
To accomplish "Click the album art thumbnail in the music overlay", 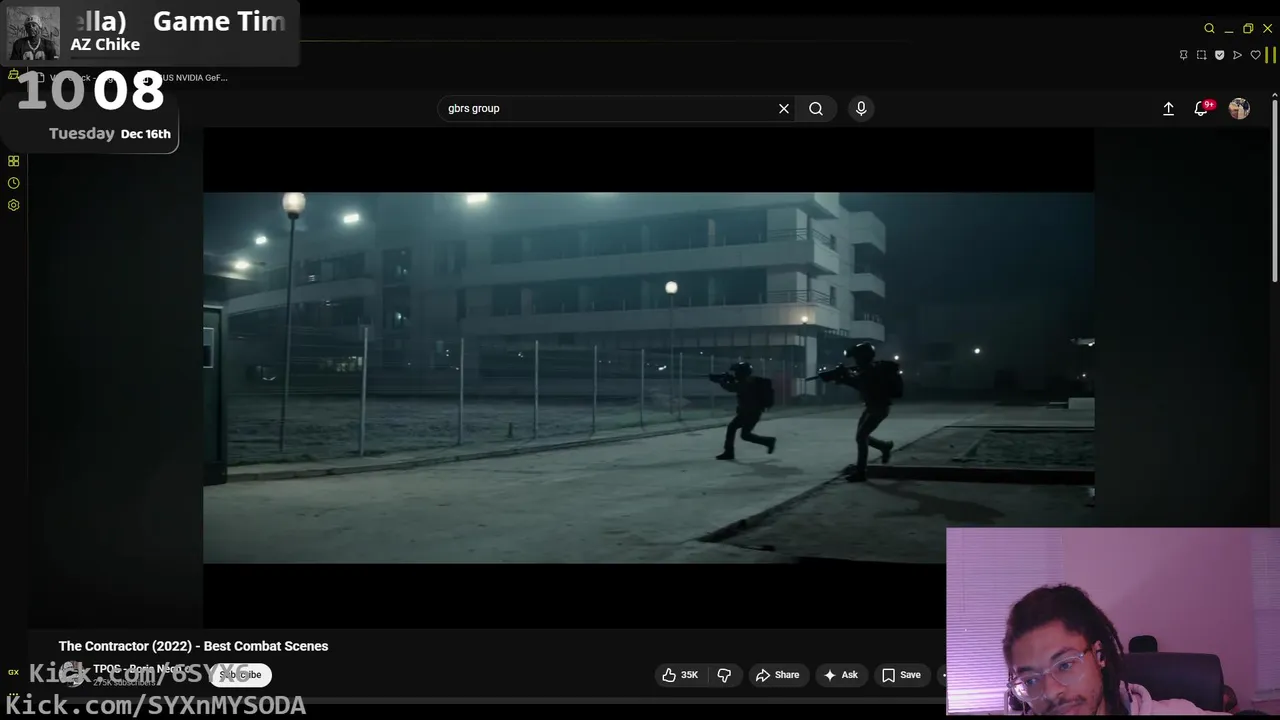I will (33, 33).
